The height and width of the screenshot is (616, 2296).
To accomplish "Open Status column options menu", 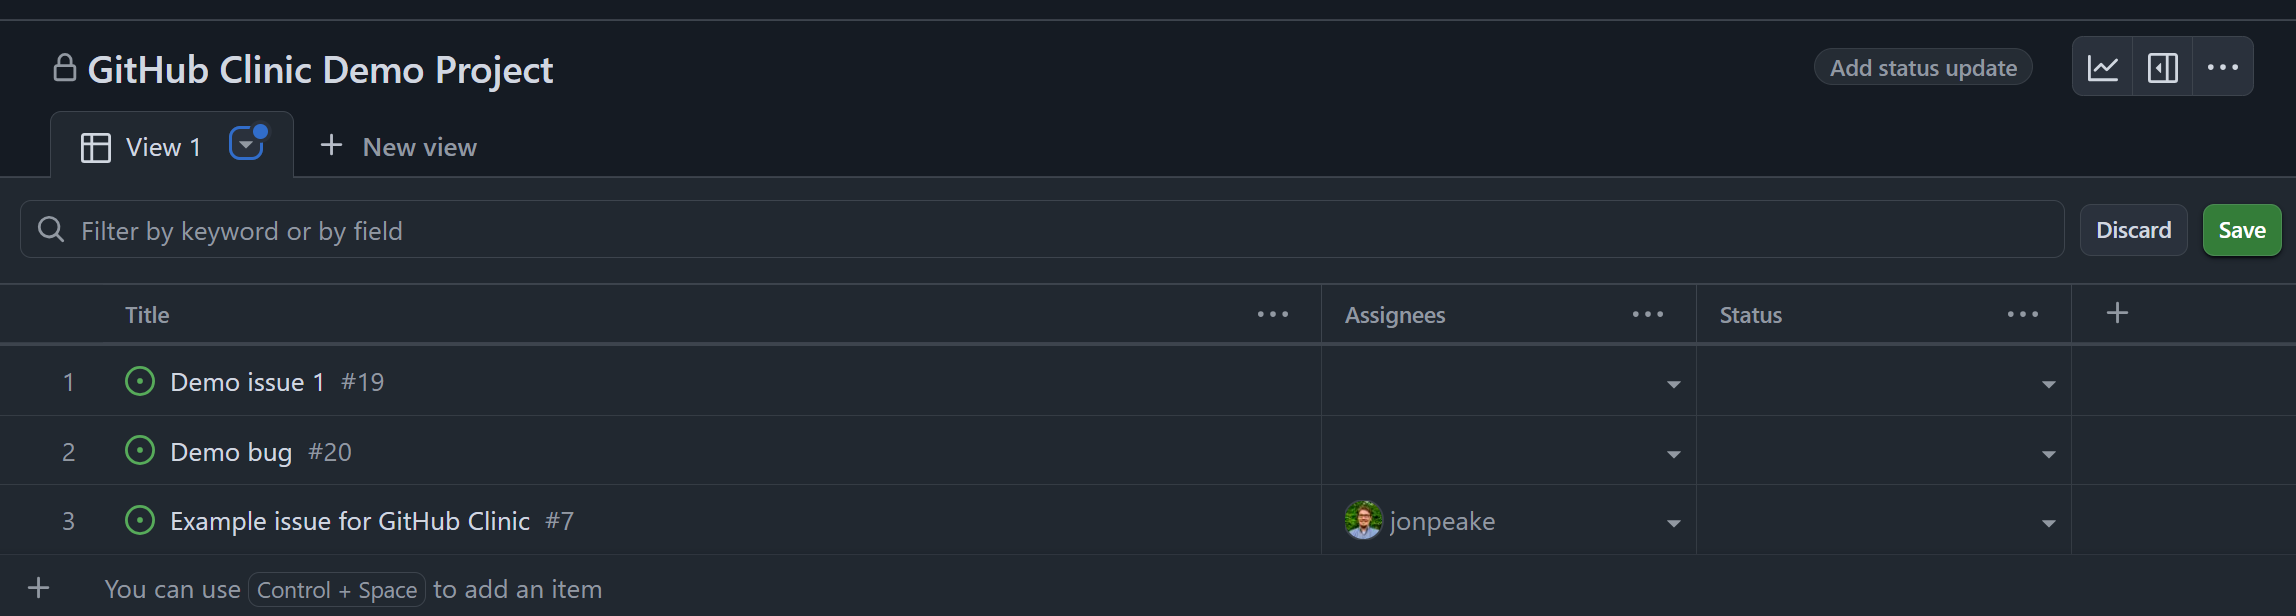I will coord(2022,315).
